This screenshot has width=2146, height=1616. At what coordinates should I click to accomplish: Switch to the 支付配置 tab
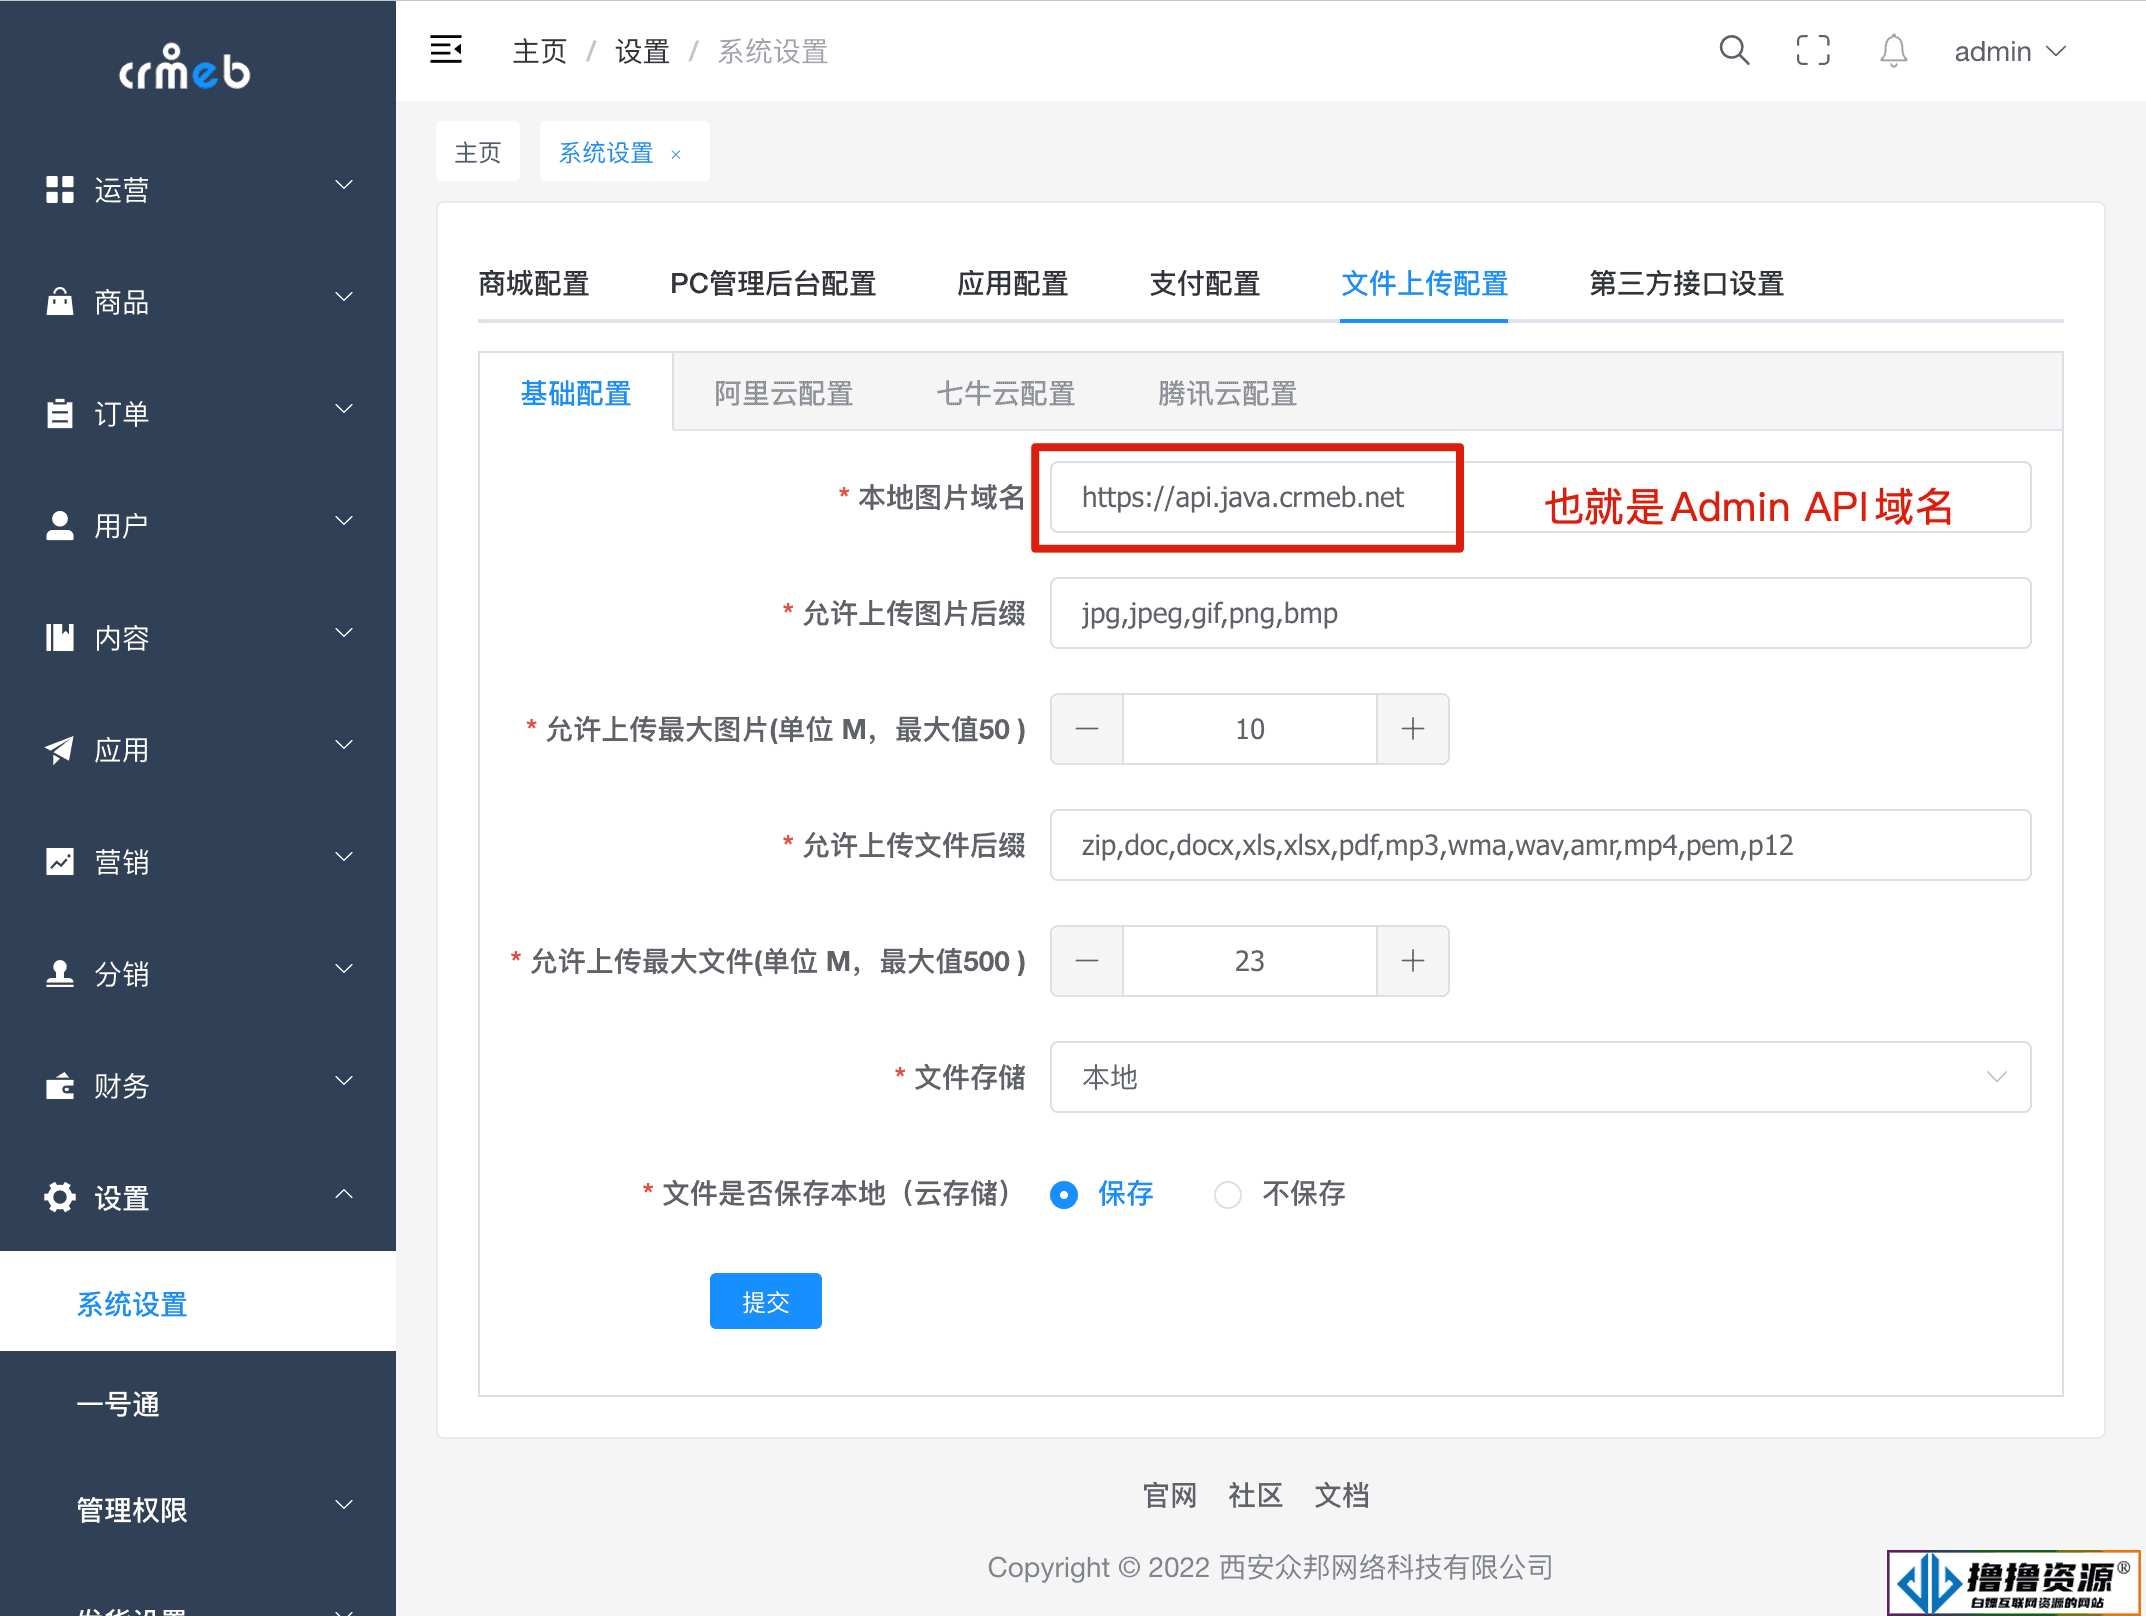point(1205,284)
